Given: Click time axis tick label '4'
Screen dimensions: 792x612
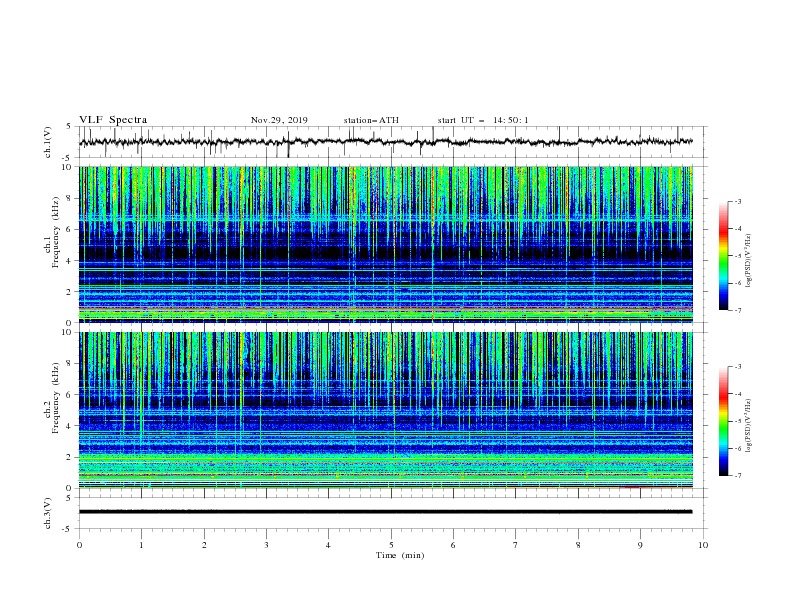Looking at the screenshot, I should coord(328,545).
